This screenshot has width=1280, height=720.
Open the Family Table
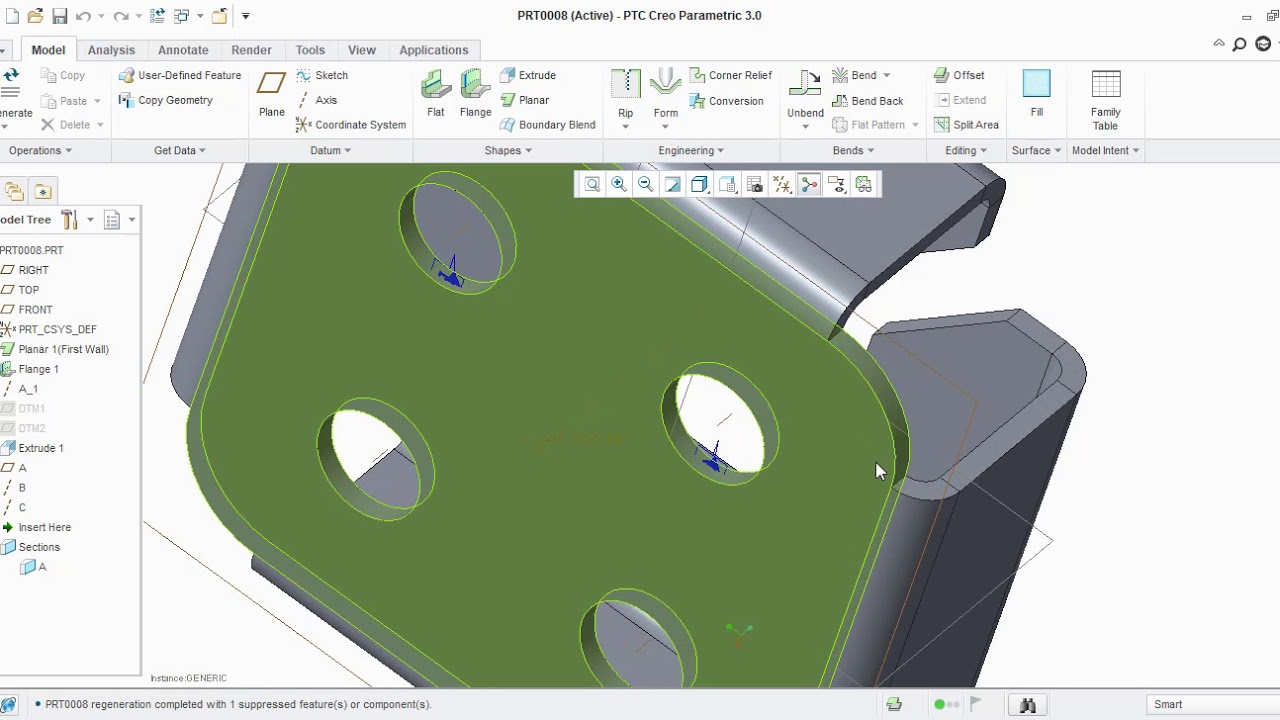click(1106, 101)
